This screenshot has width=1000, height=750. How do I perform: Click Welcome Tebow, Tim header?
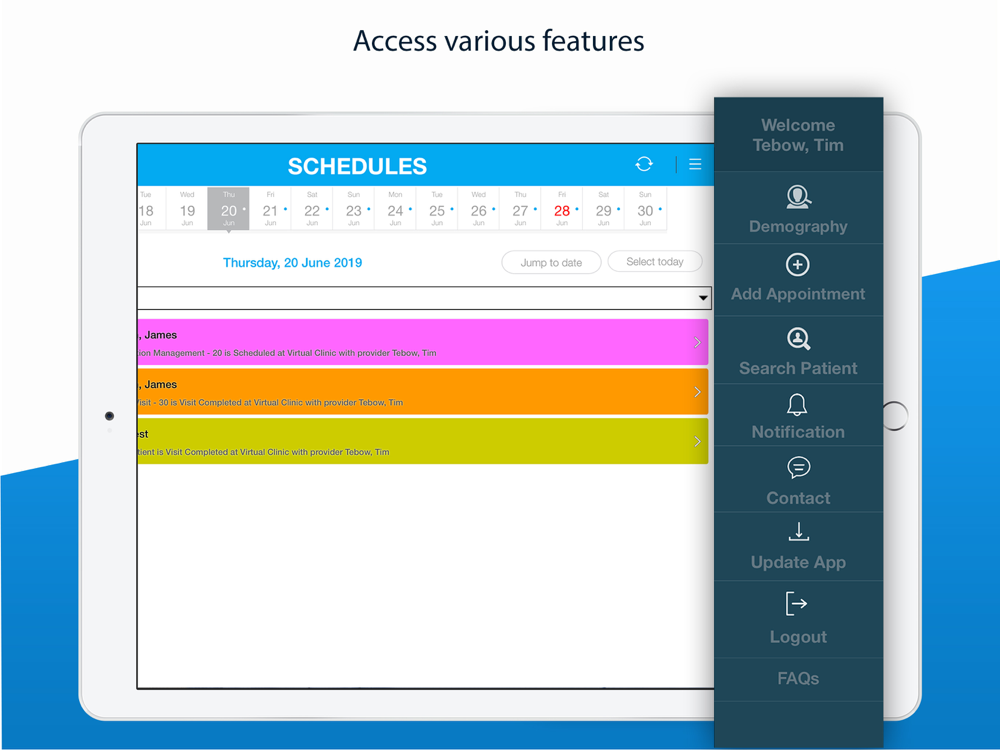point(798,135)
